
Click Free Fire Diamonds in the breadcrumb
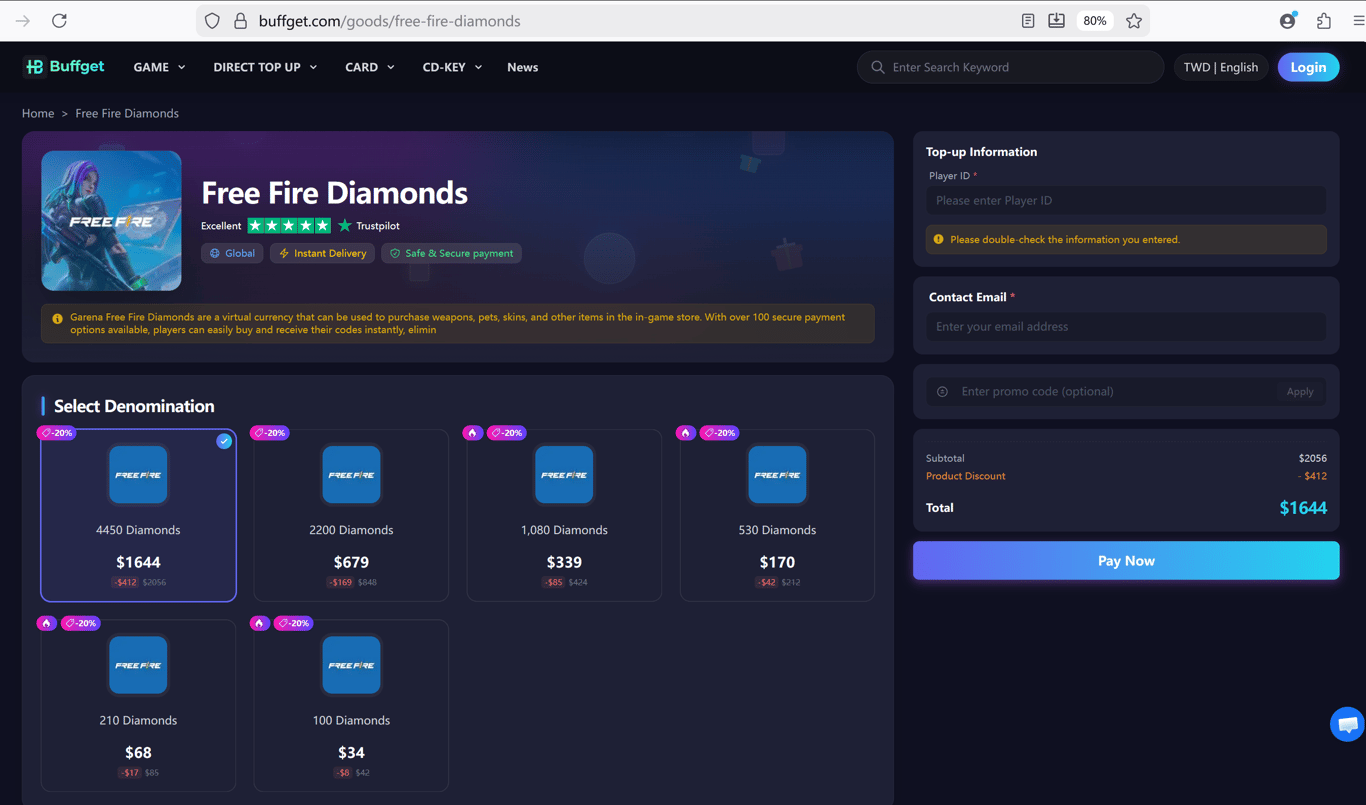[x=127, y=113]
